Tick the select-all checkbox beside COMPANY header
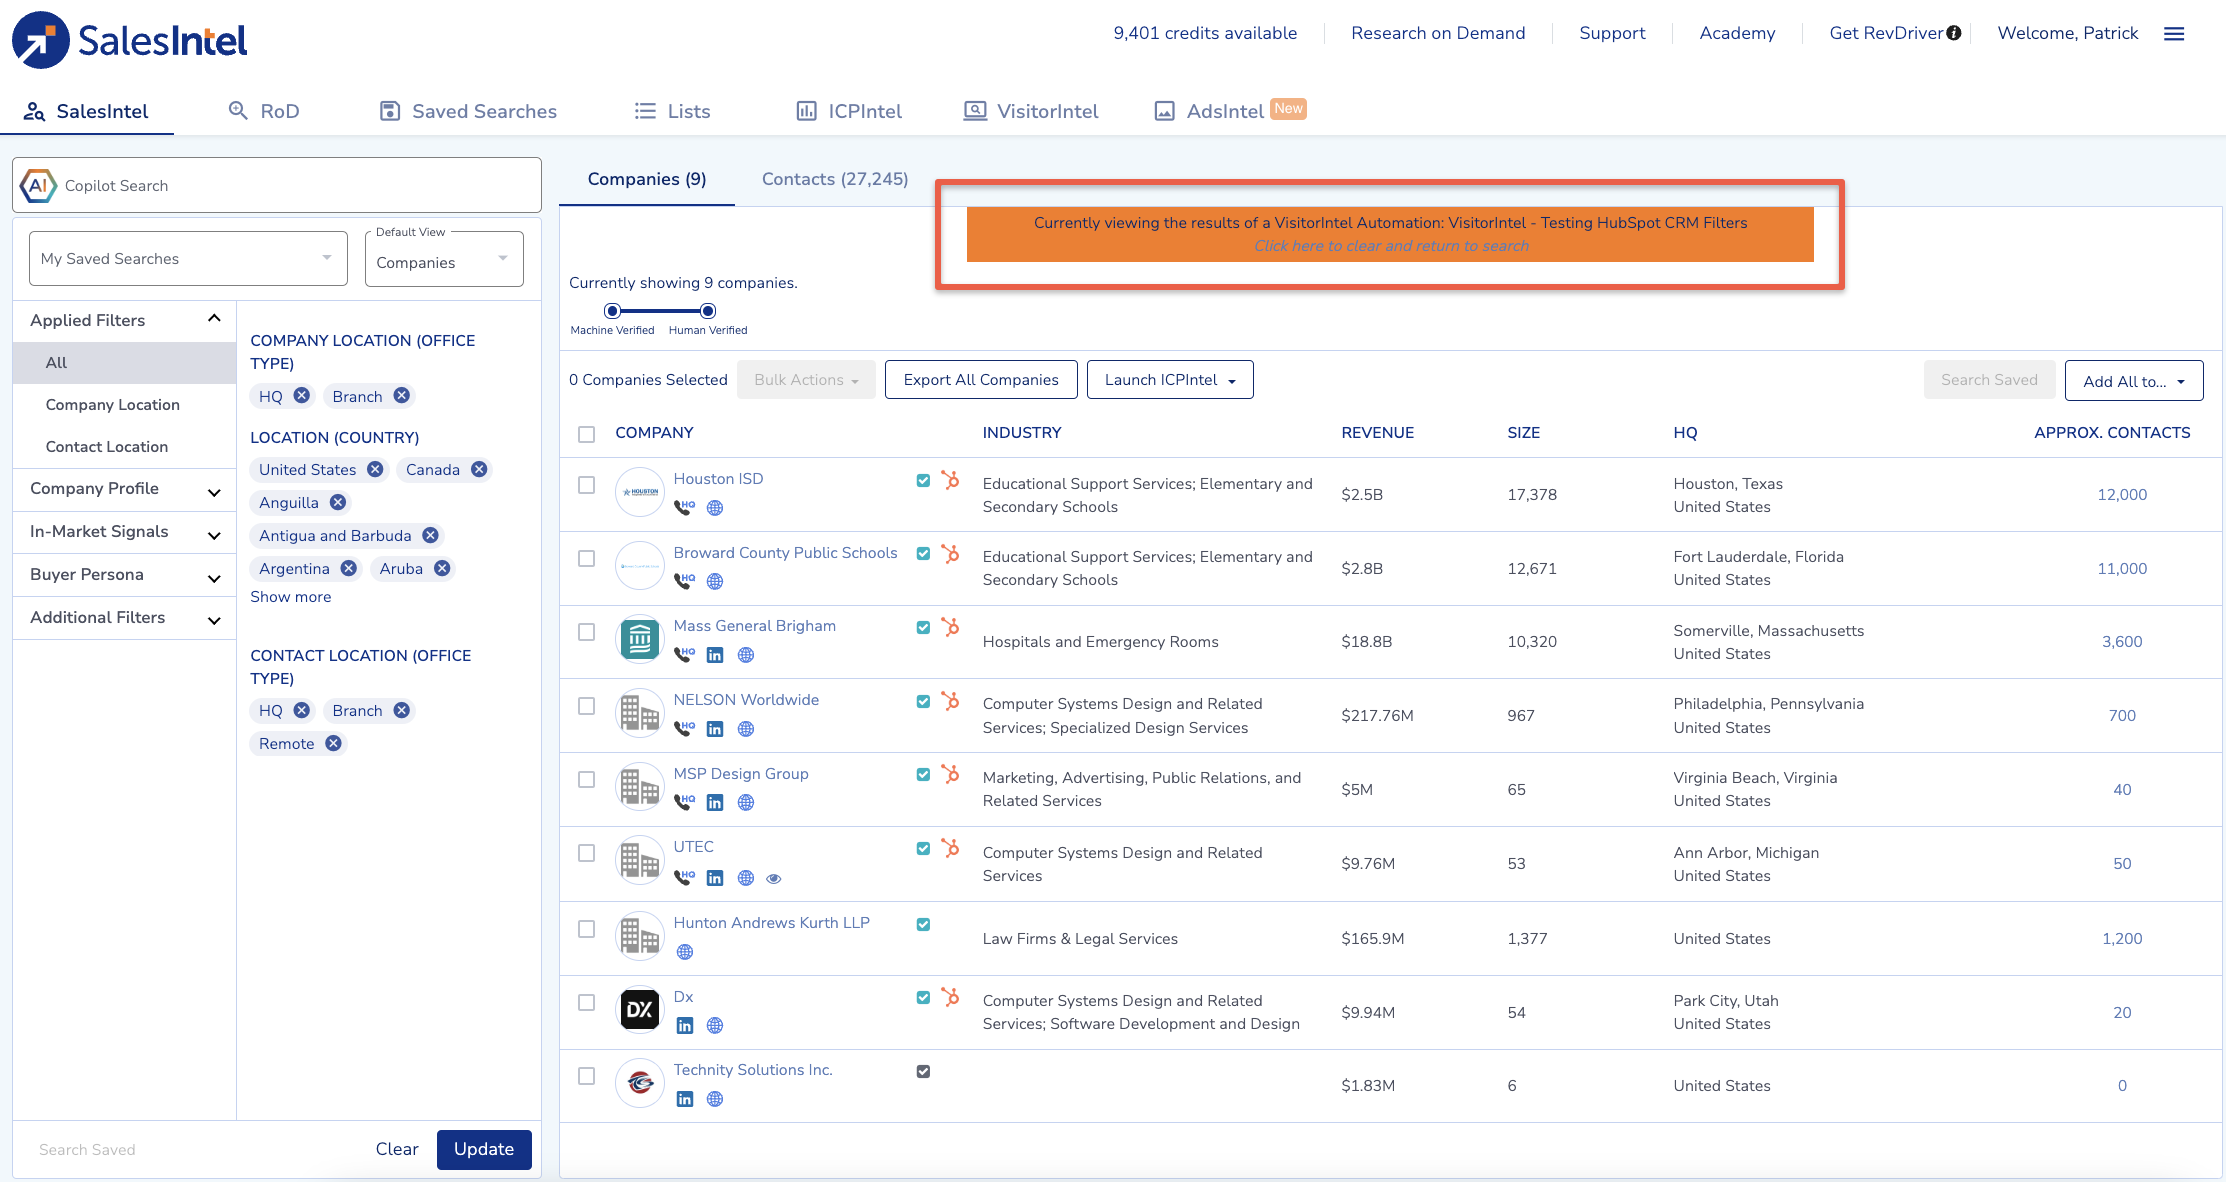Image resolution: width=2226 pixels, height=1182 pixels. tap(587, 434)
